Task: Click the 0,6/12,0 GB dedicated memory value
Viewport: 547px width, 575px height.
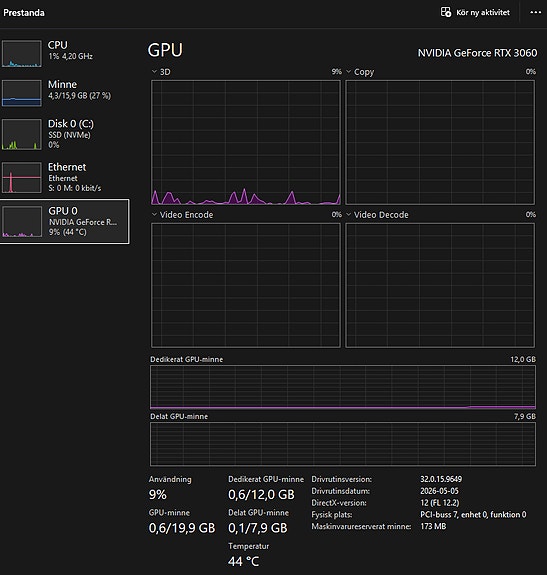Action: (261, 495)
